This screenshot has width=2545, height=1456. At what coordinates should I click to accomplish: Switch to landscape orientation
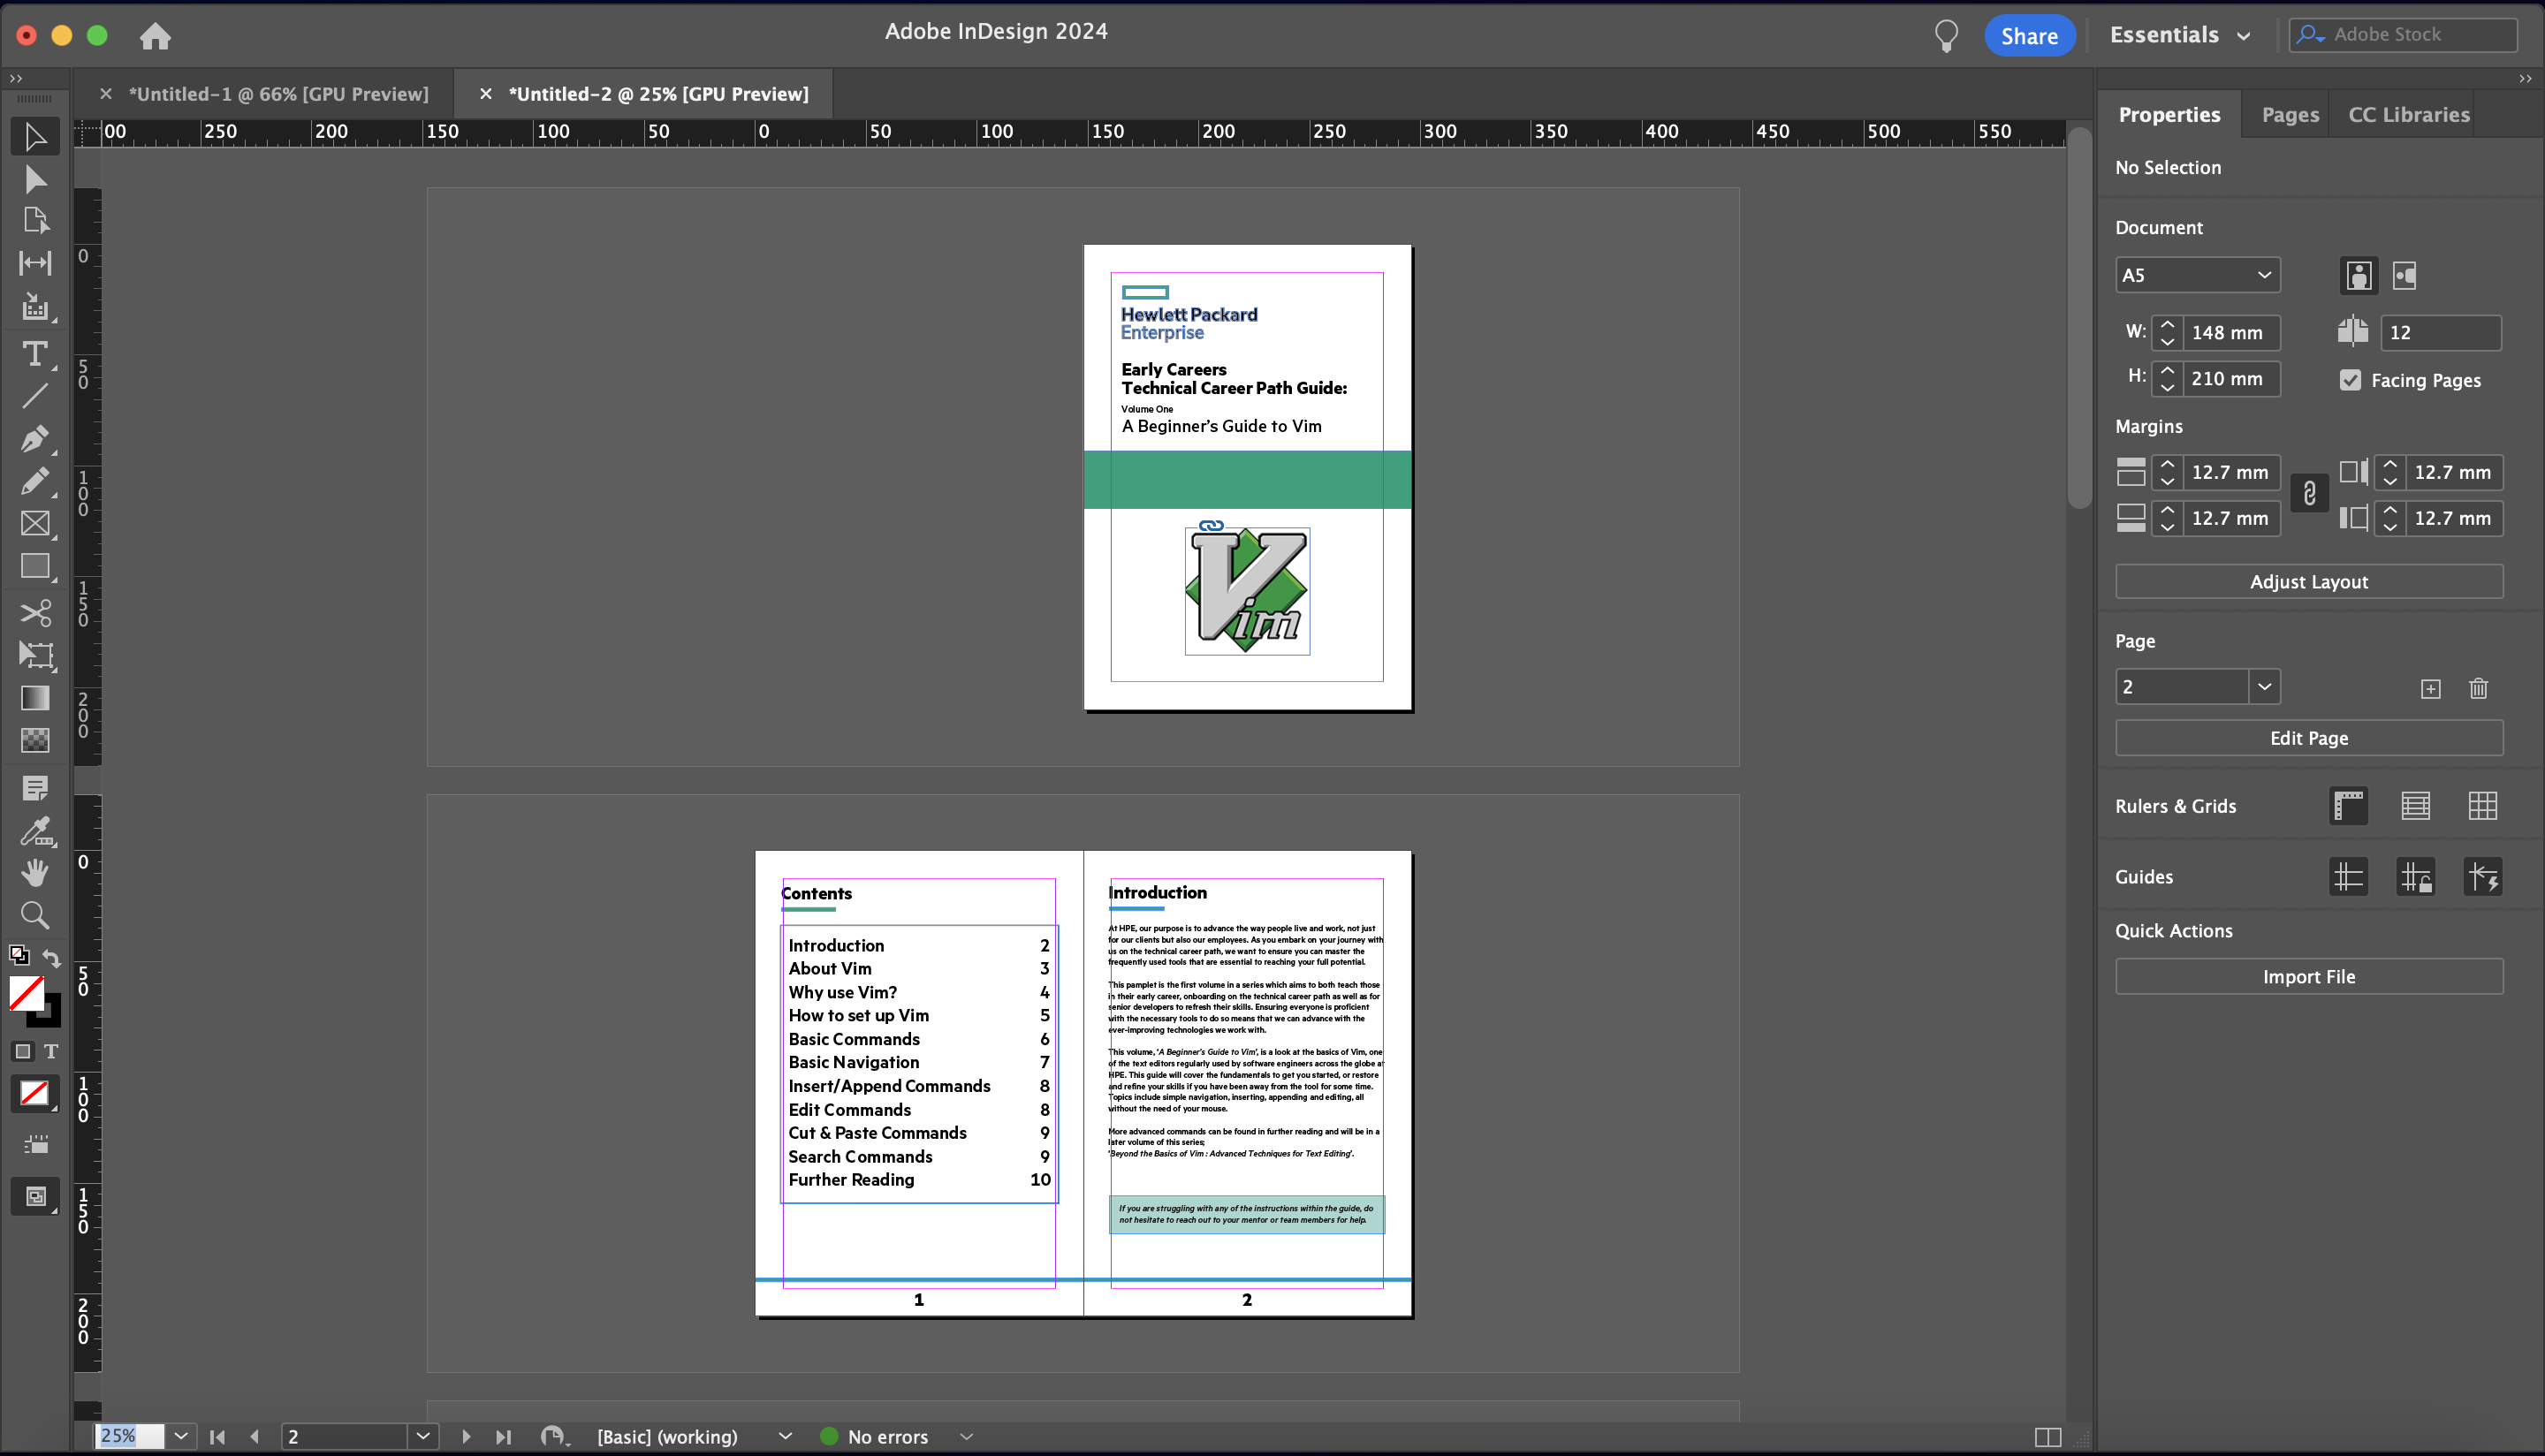(x=2405, y=275)
